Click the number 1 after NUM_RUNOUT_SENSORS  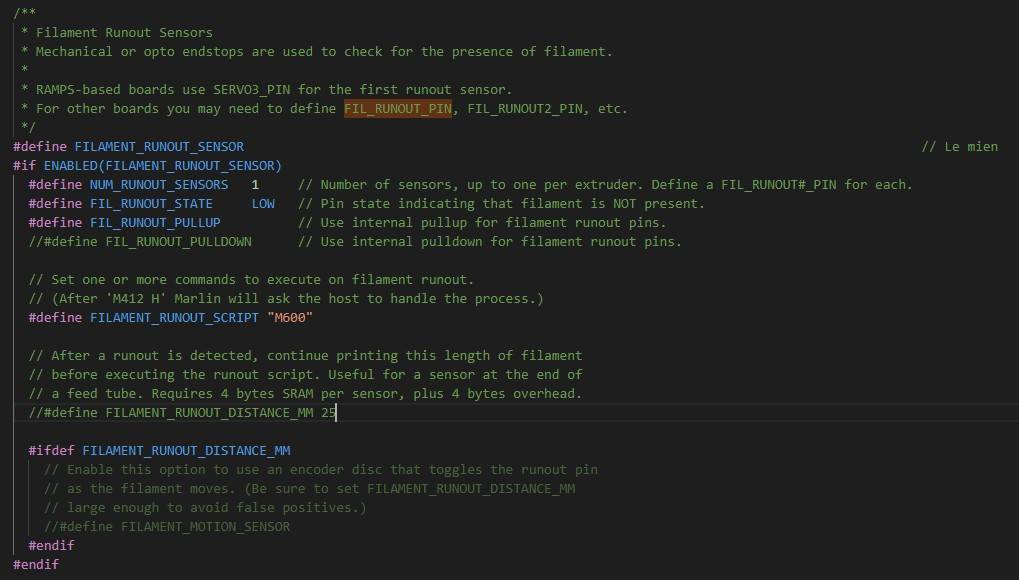255,185
